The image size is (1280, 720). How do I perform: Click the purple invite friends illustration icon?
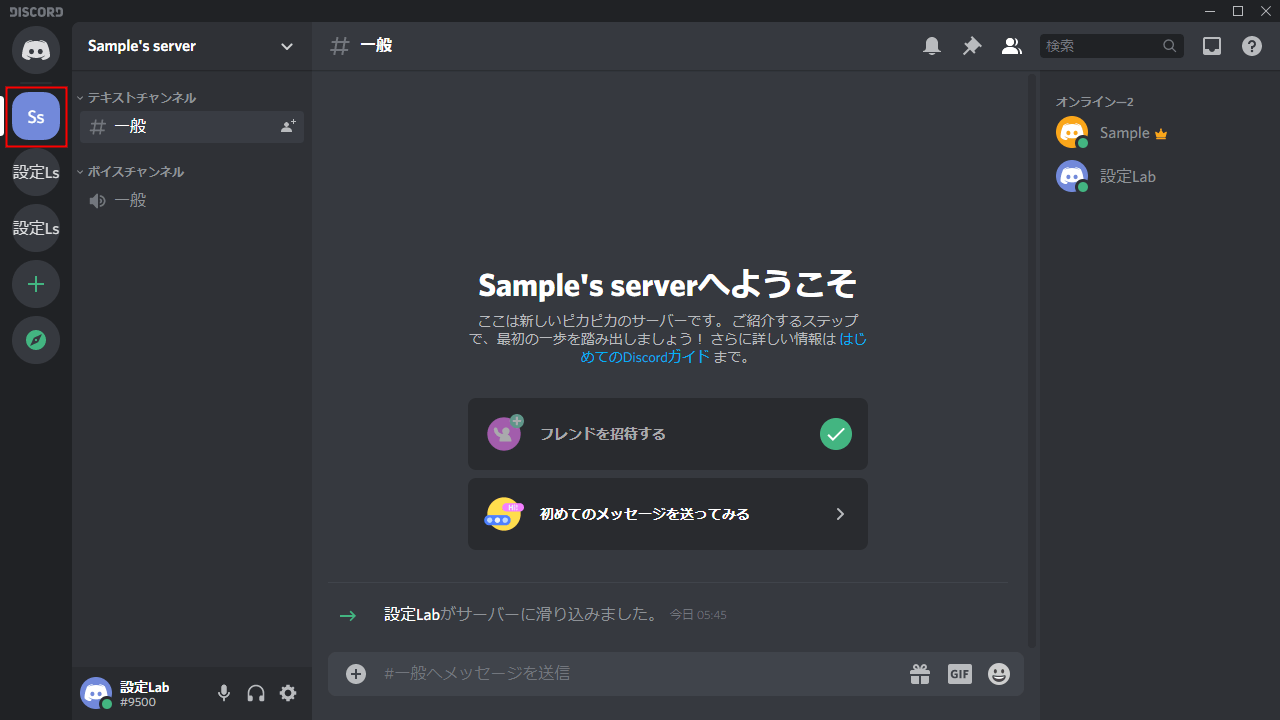pos(505,433)
